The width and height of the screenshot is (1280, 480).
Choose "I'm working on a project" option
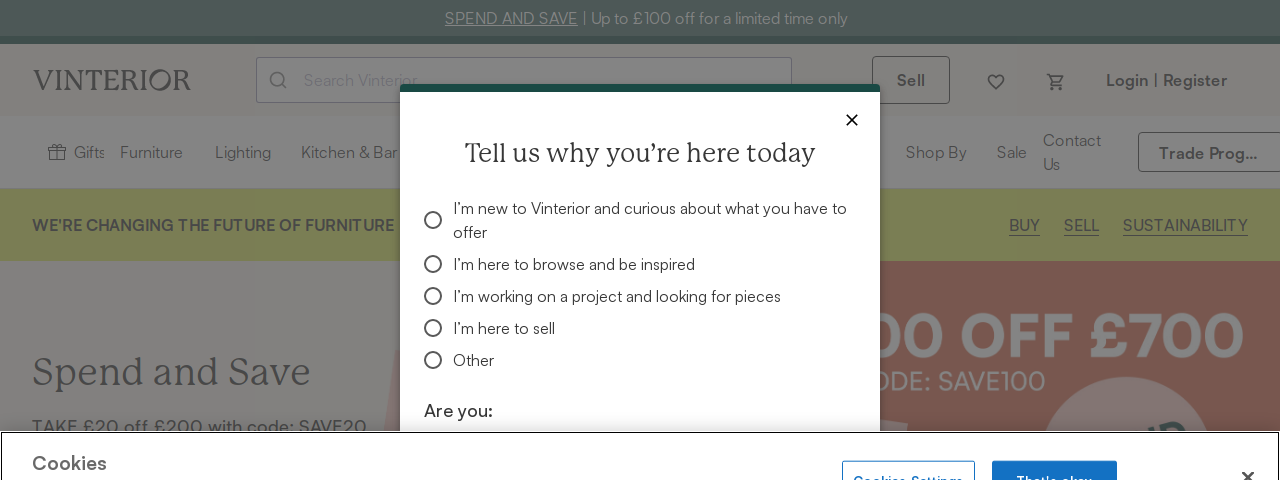(x=433, y=296)
